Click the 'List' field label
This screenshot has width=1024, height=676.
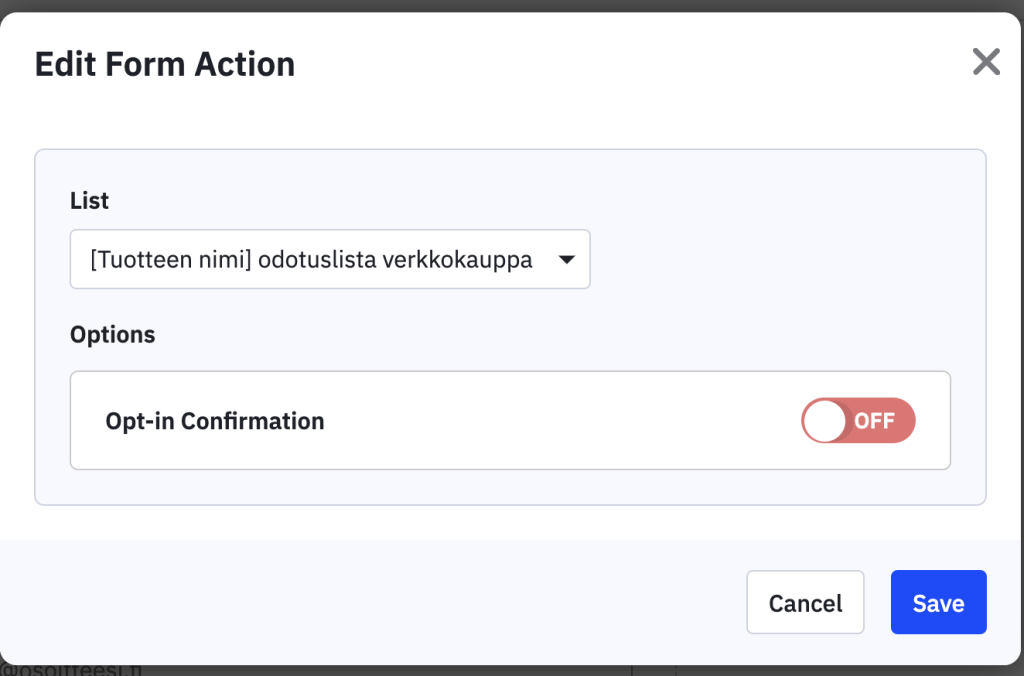[x=89, y=201]
